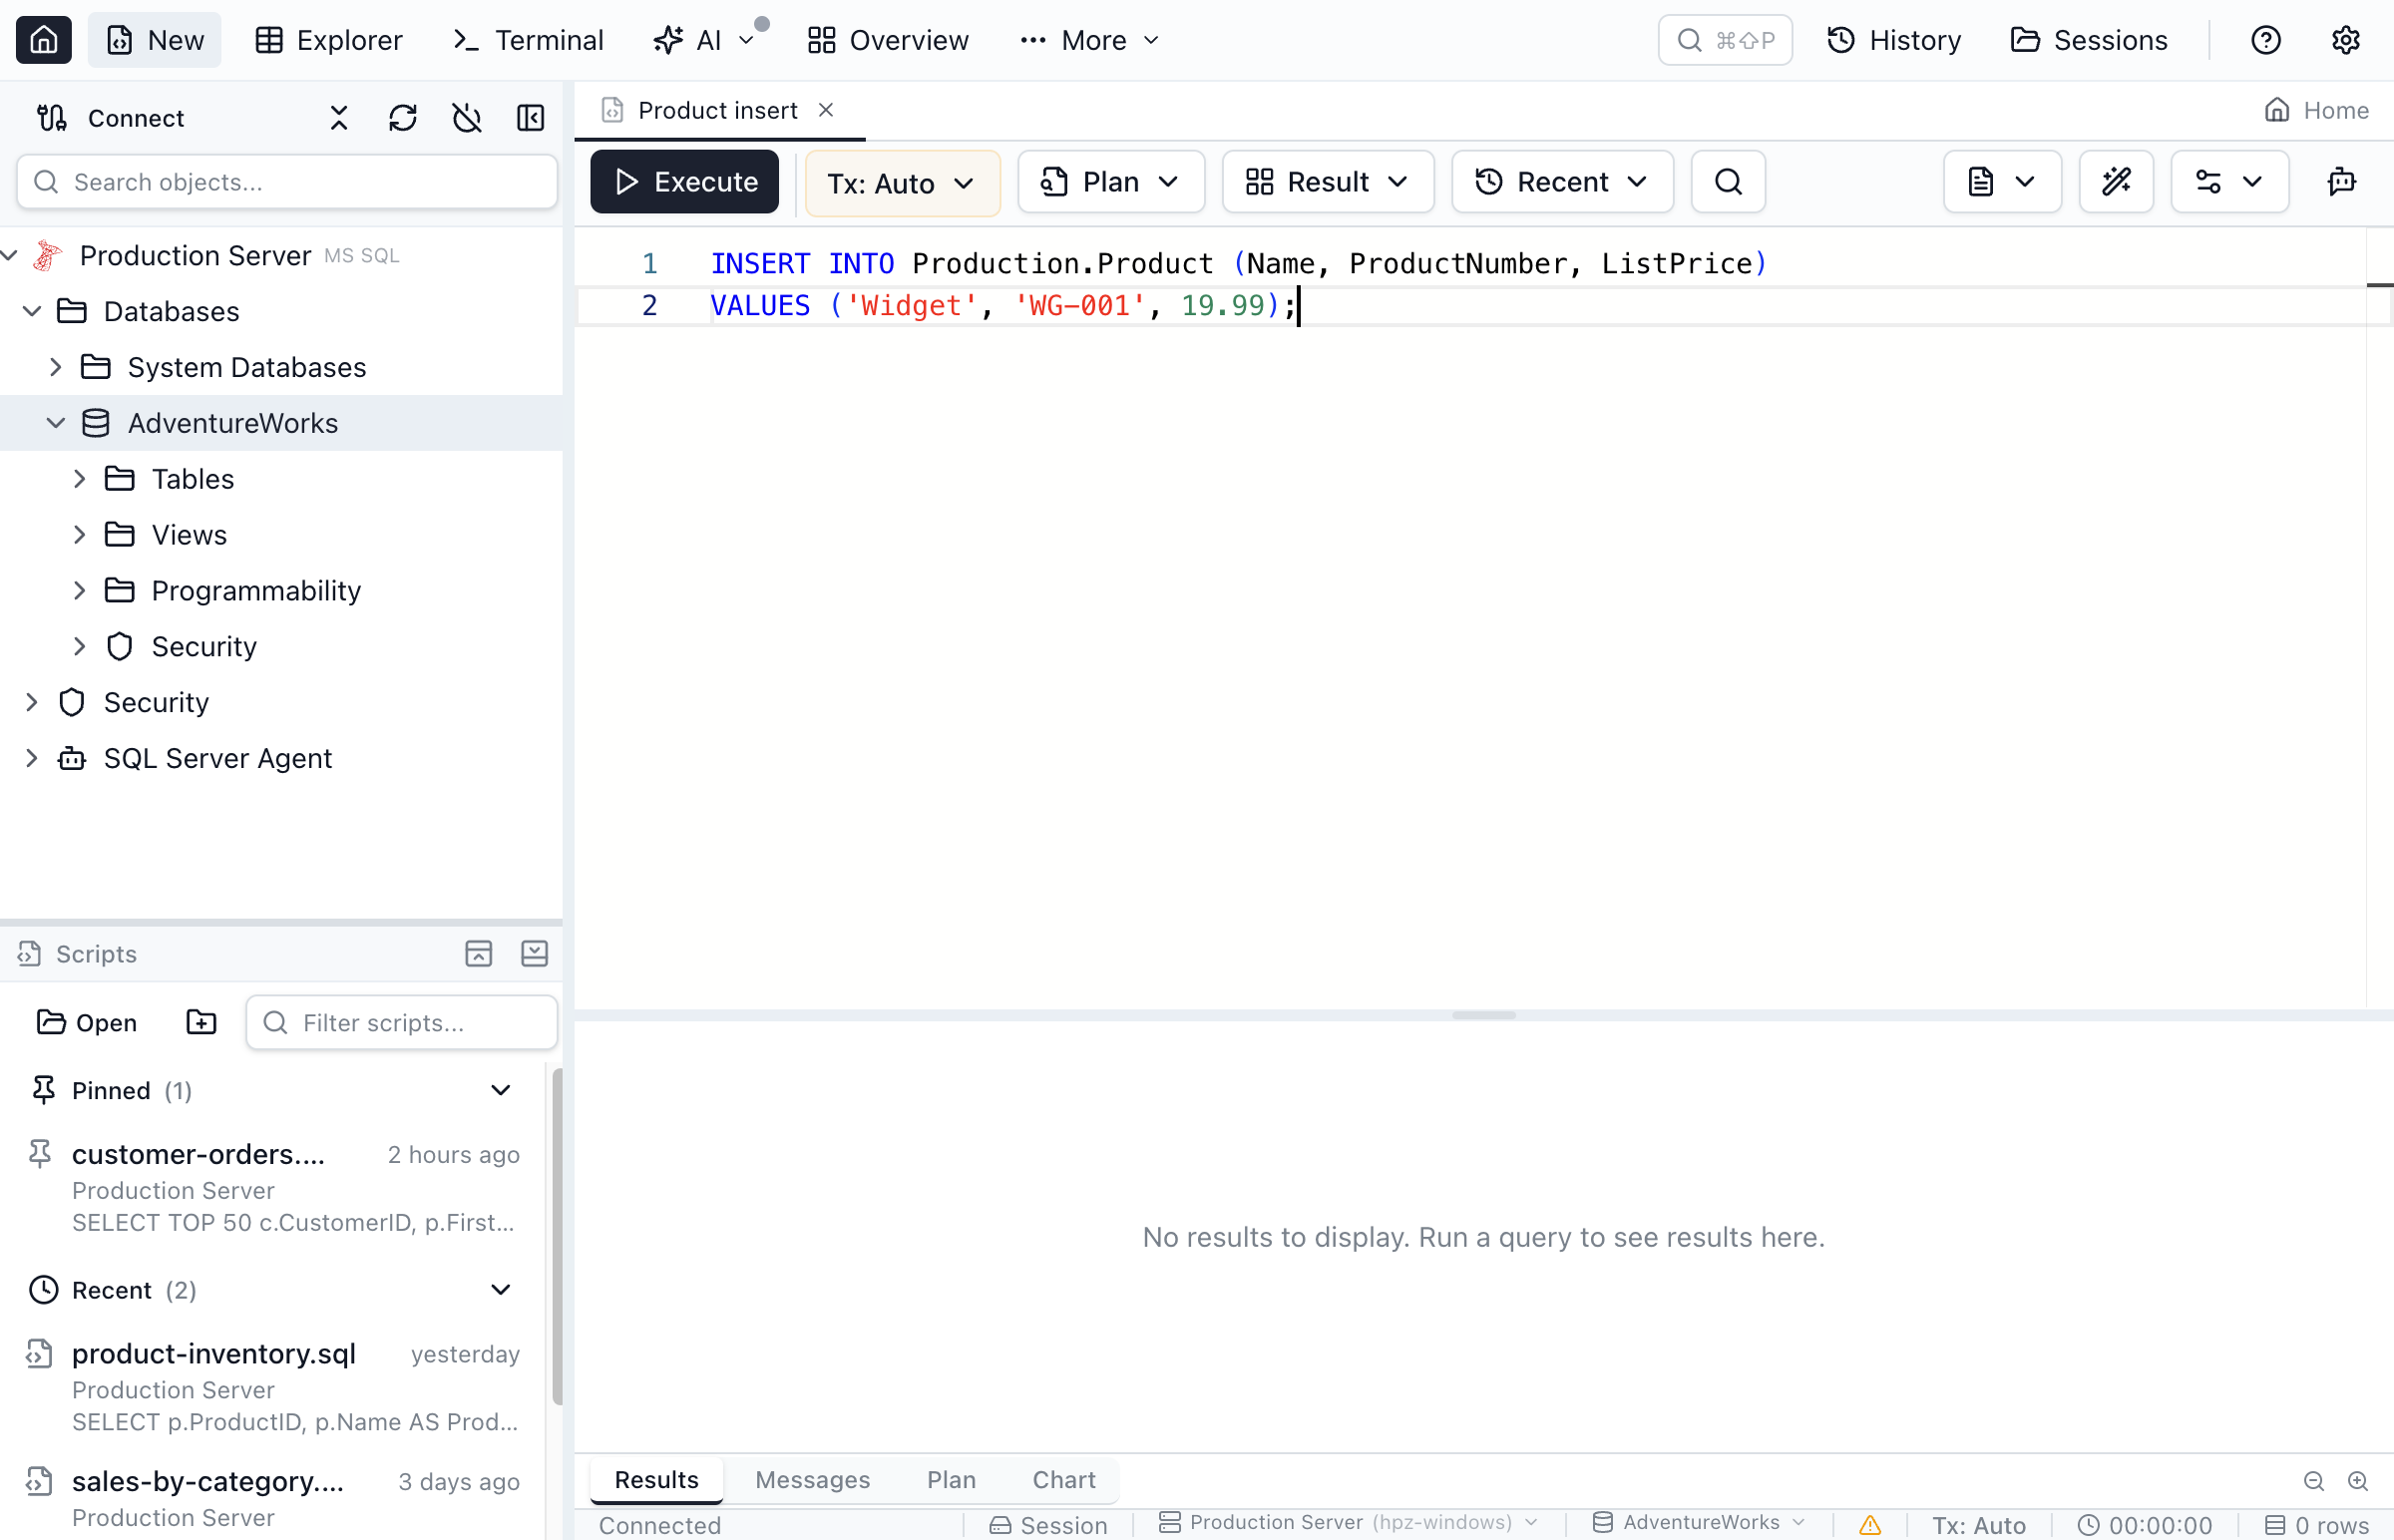Zoom in results icon
The image size is (2394, 1540).
pyautogui.click(x=2357, y=1482)
